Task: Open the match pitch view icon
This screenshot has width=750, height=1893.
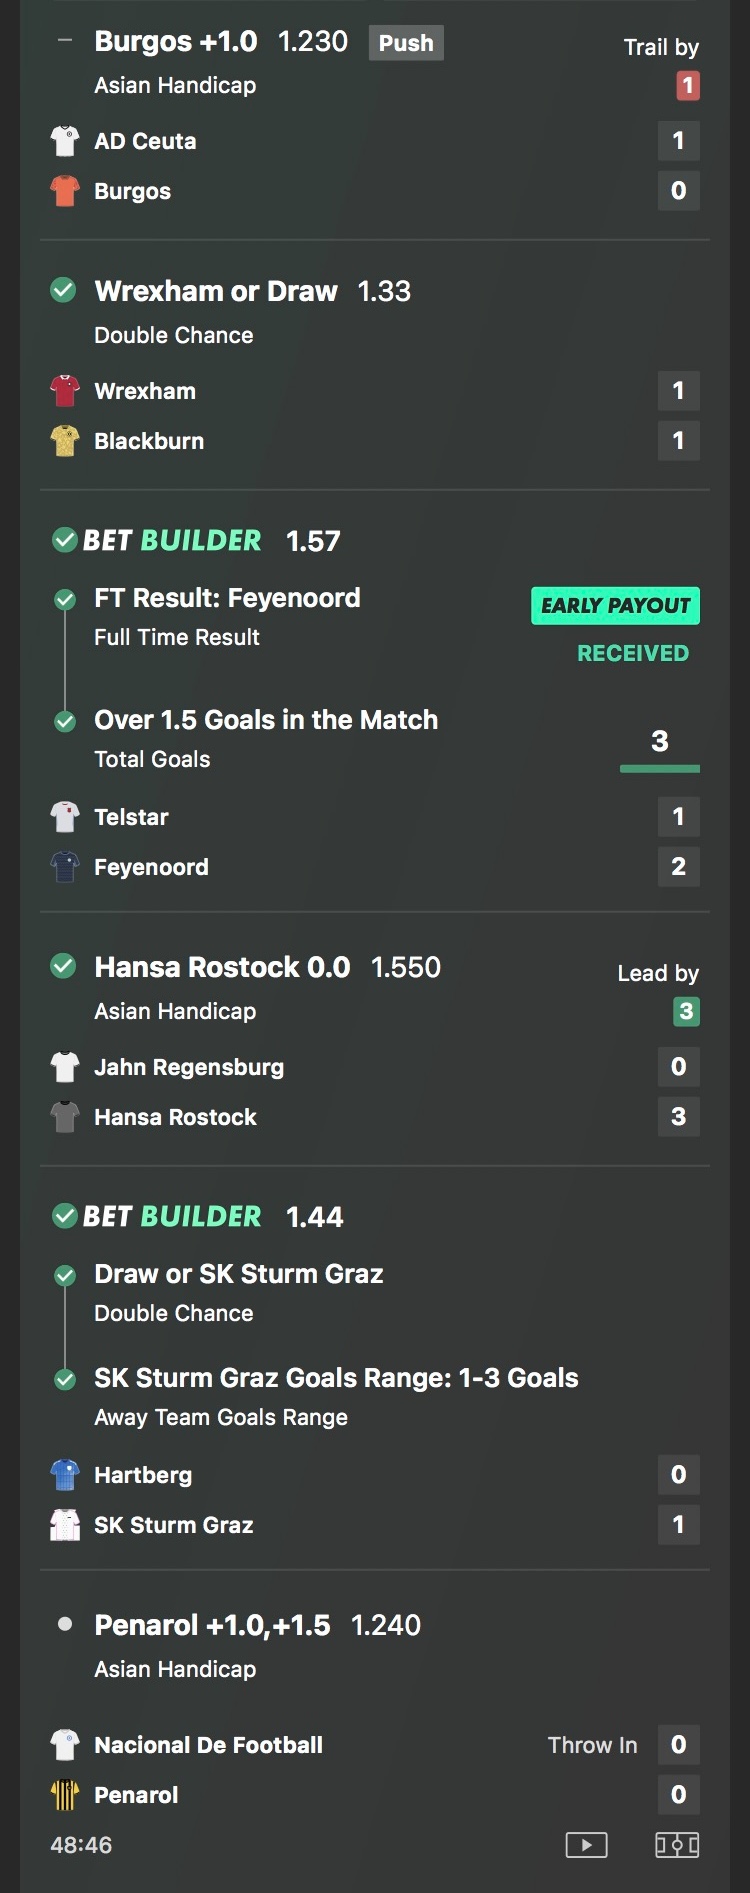Action: point(677,1845)
